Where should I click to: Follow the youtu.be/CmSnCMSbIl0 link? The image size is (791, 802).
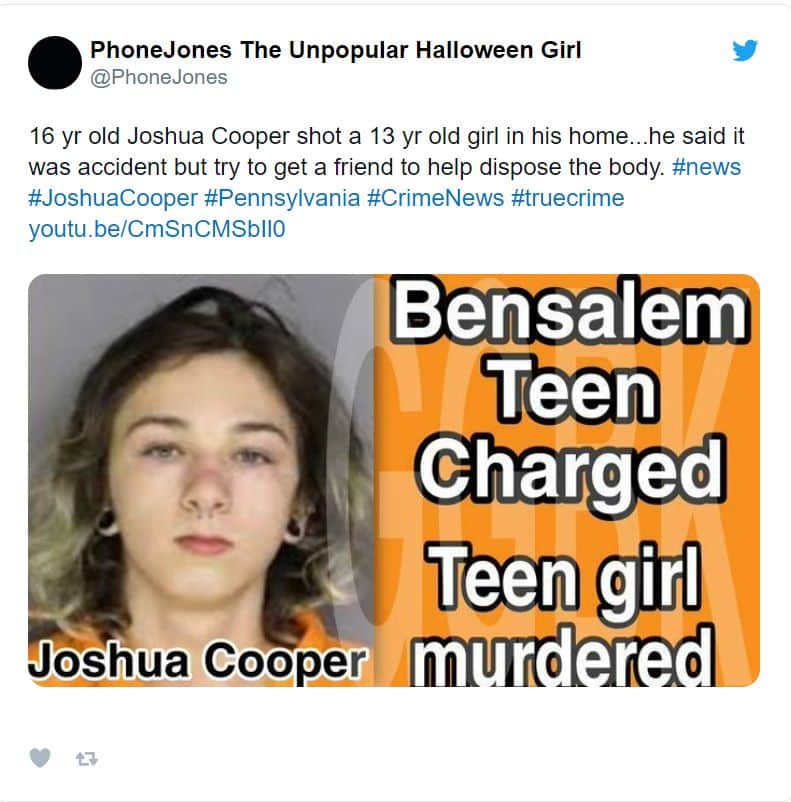pyautogui.click(x=157, y=230)
